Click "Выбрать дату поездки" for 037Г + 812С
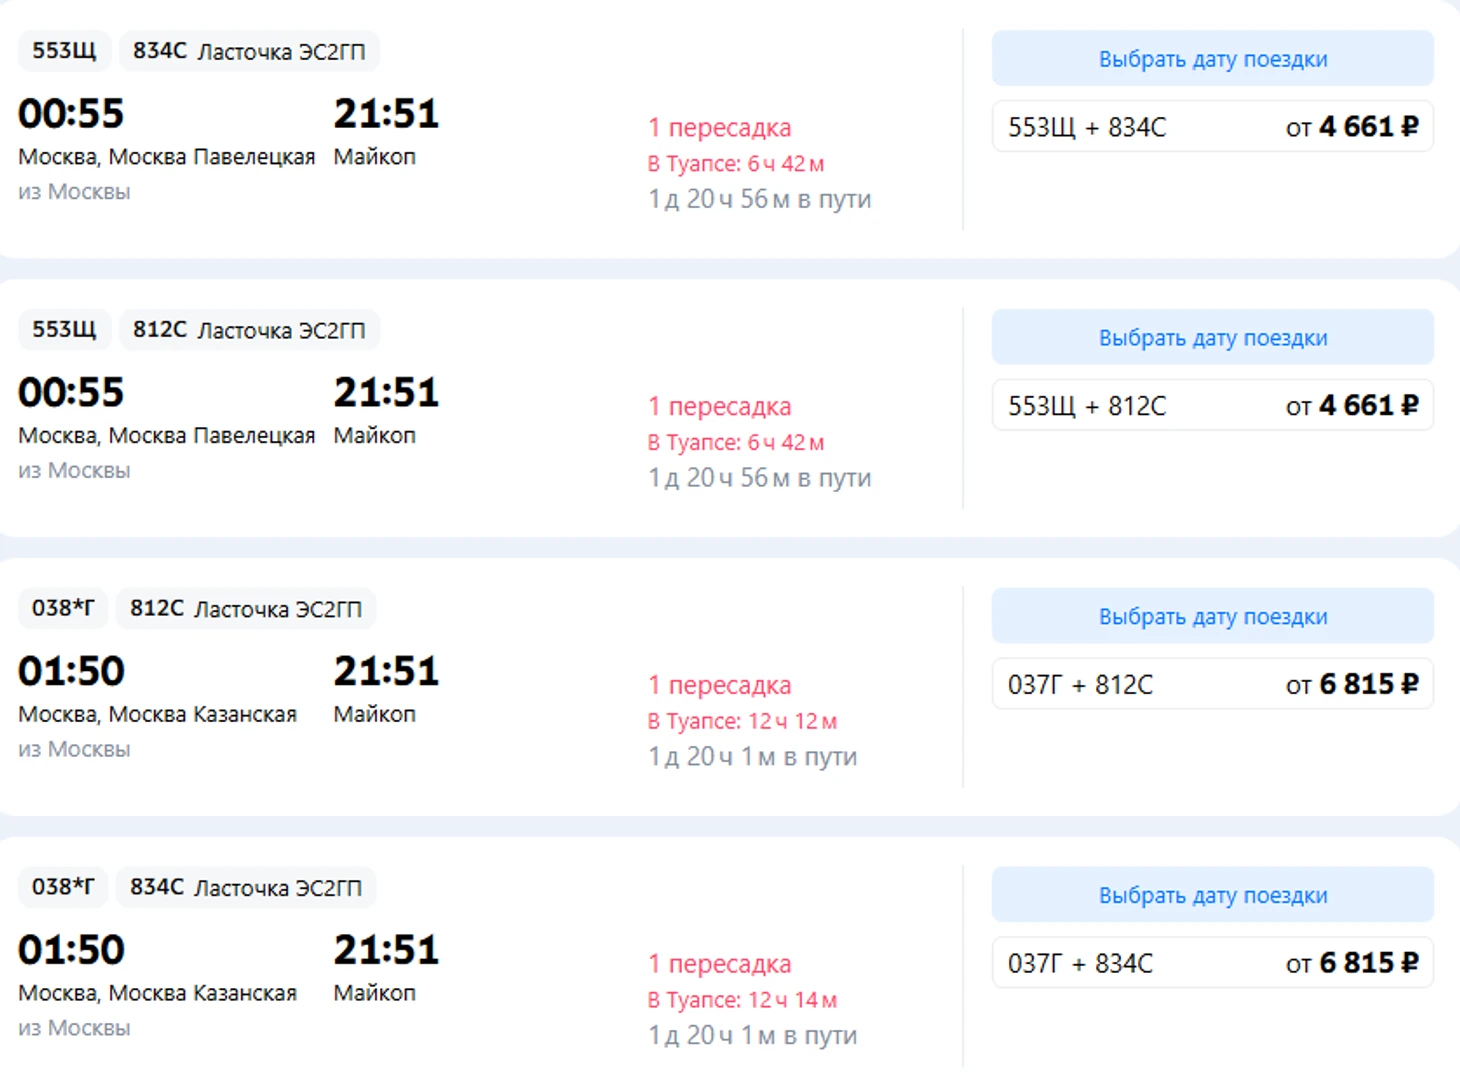The width and height of the screenshot is (1460, 1080). 1212,617
